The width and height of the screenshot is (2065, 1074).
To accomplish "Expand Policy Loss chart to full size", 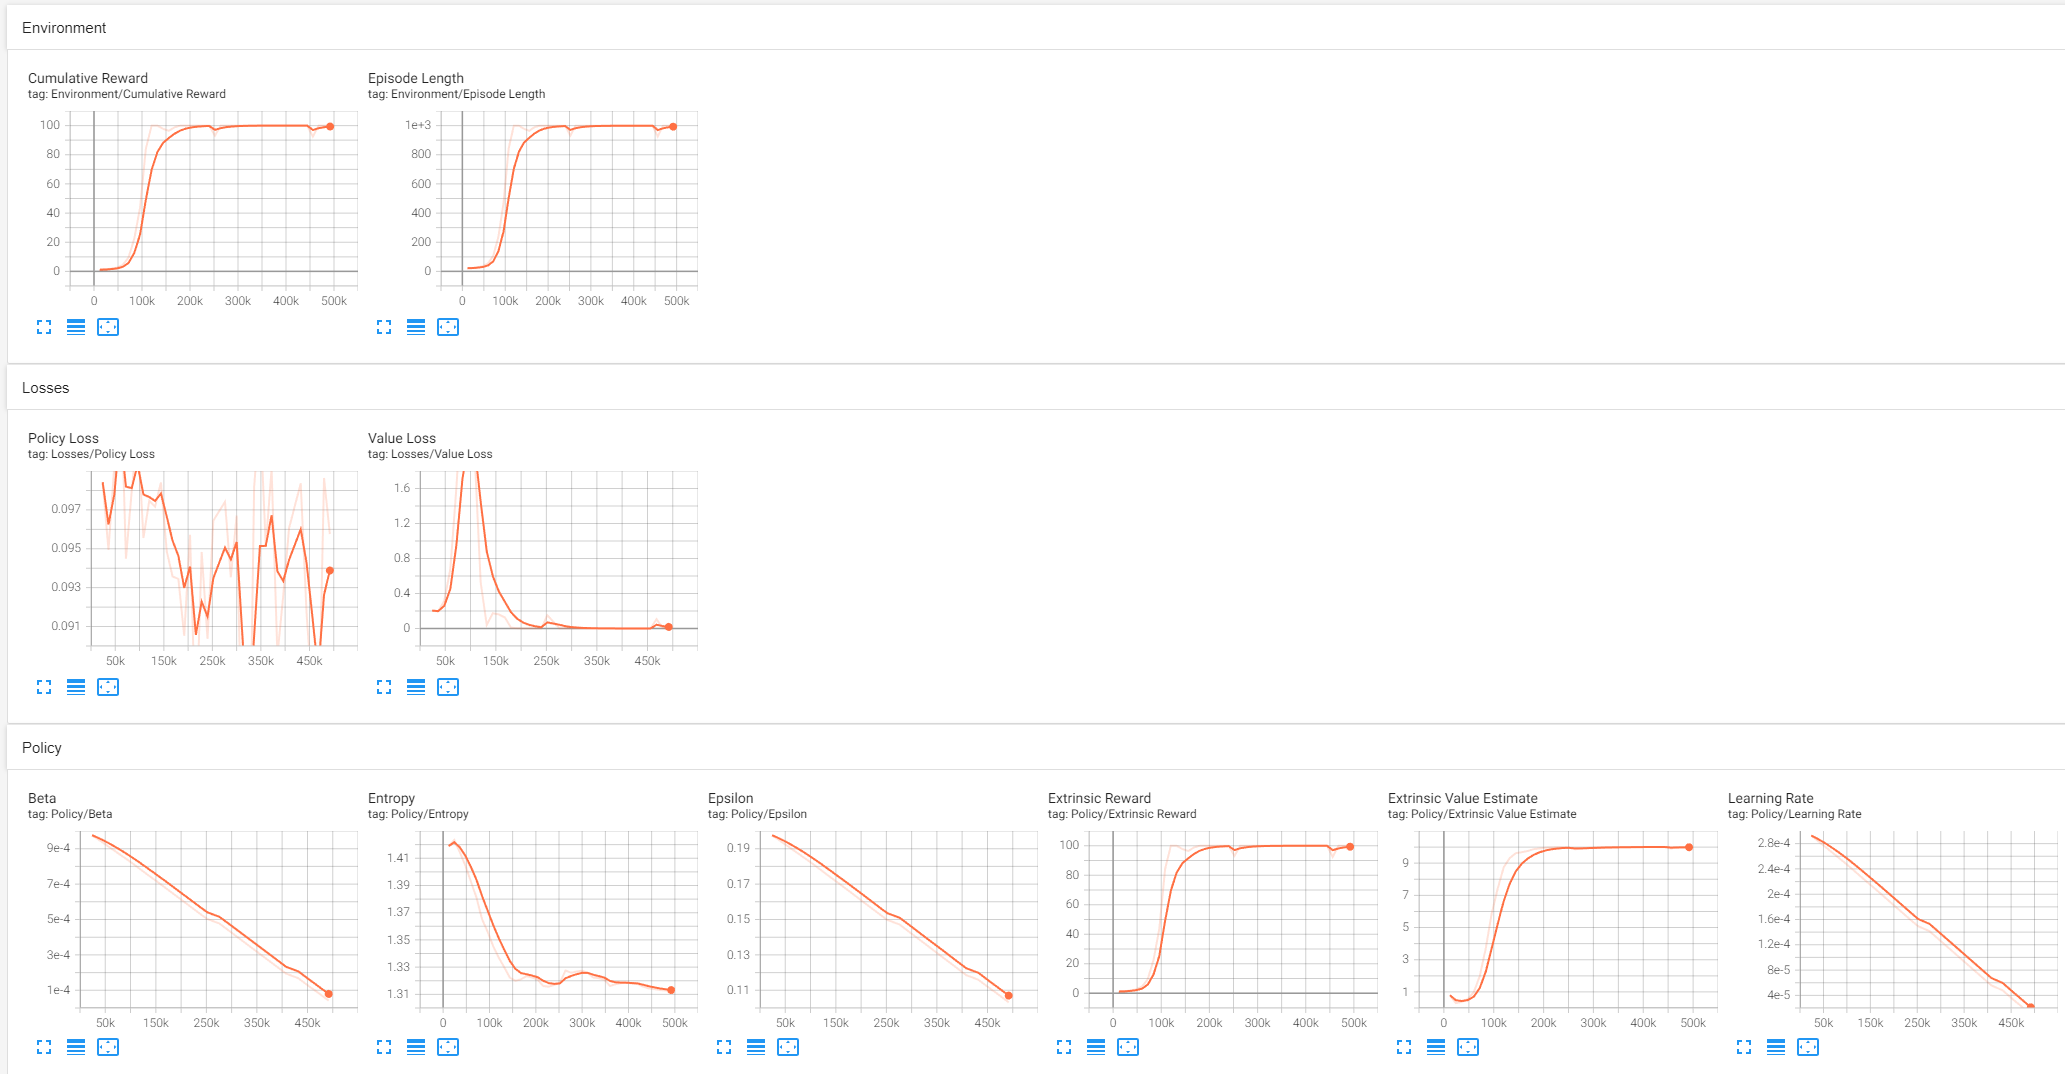I will tap(44, 687).
